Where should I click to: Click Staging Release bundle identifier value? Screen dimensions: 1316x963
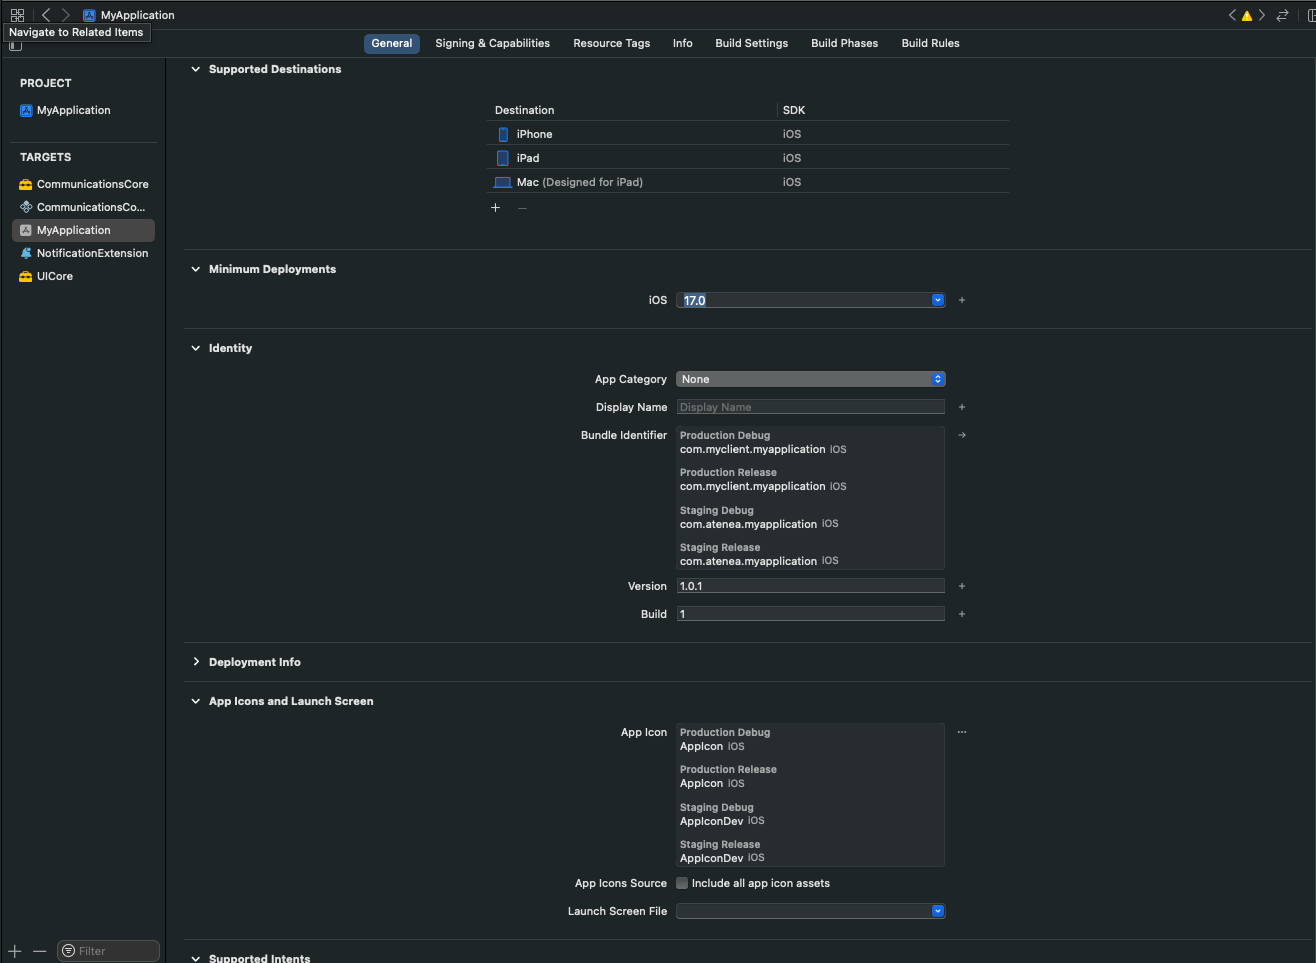coord(749,561)
